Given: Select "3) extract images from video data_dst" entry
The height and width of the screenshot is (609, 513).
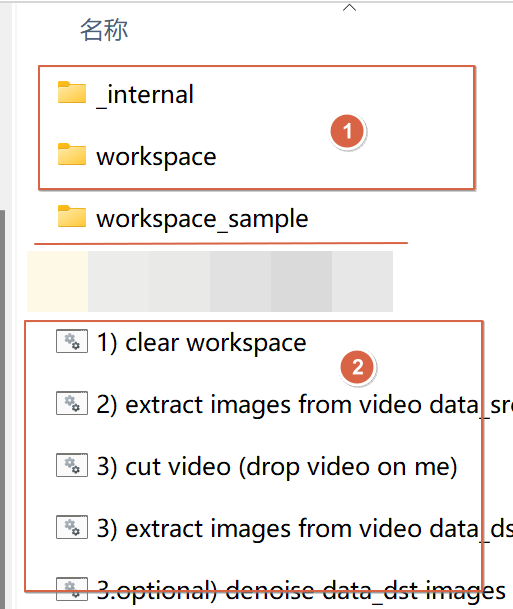Looking at the screenshot, I should (304, 529).
